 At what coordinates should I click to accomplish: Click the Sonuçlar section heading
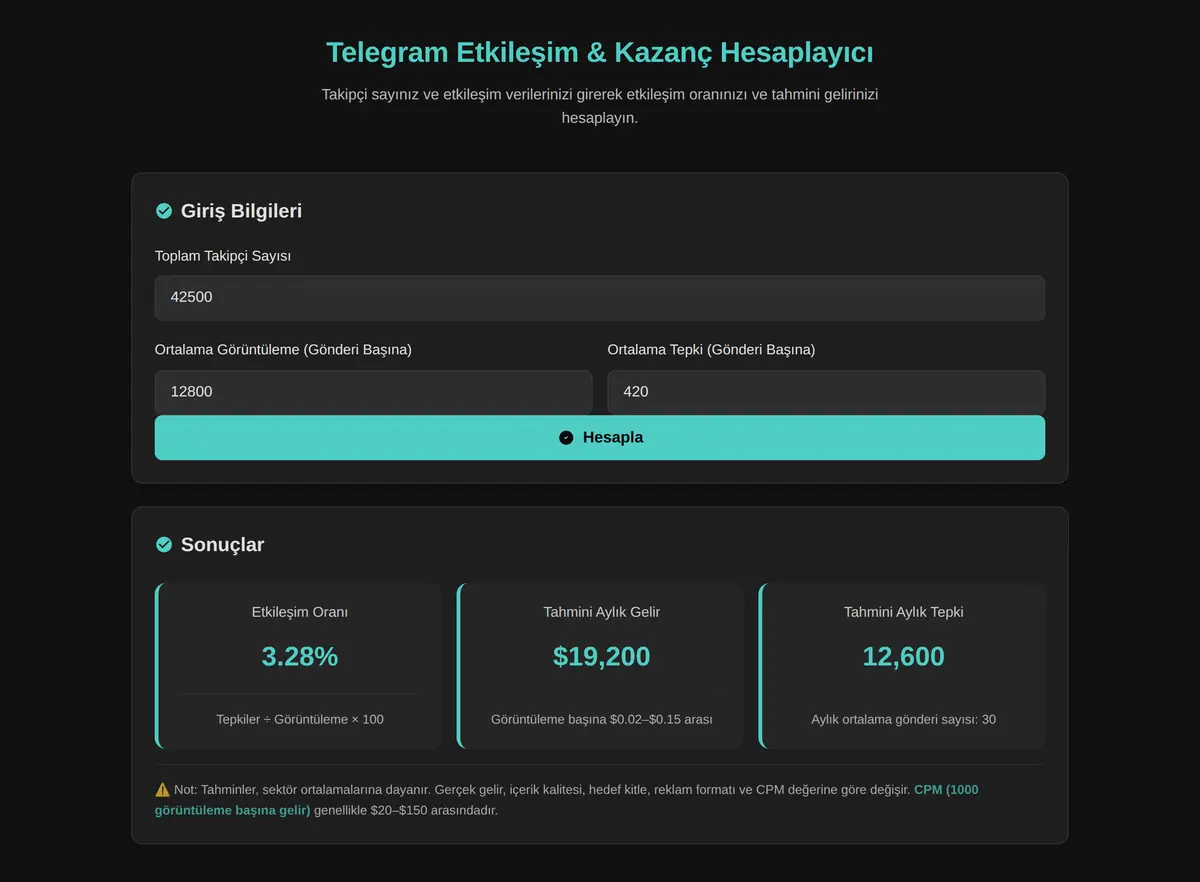pos(222,545)
